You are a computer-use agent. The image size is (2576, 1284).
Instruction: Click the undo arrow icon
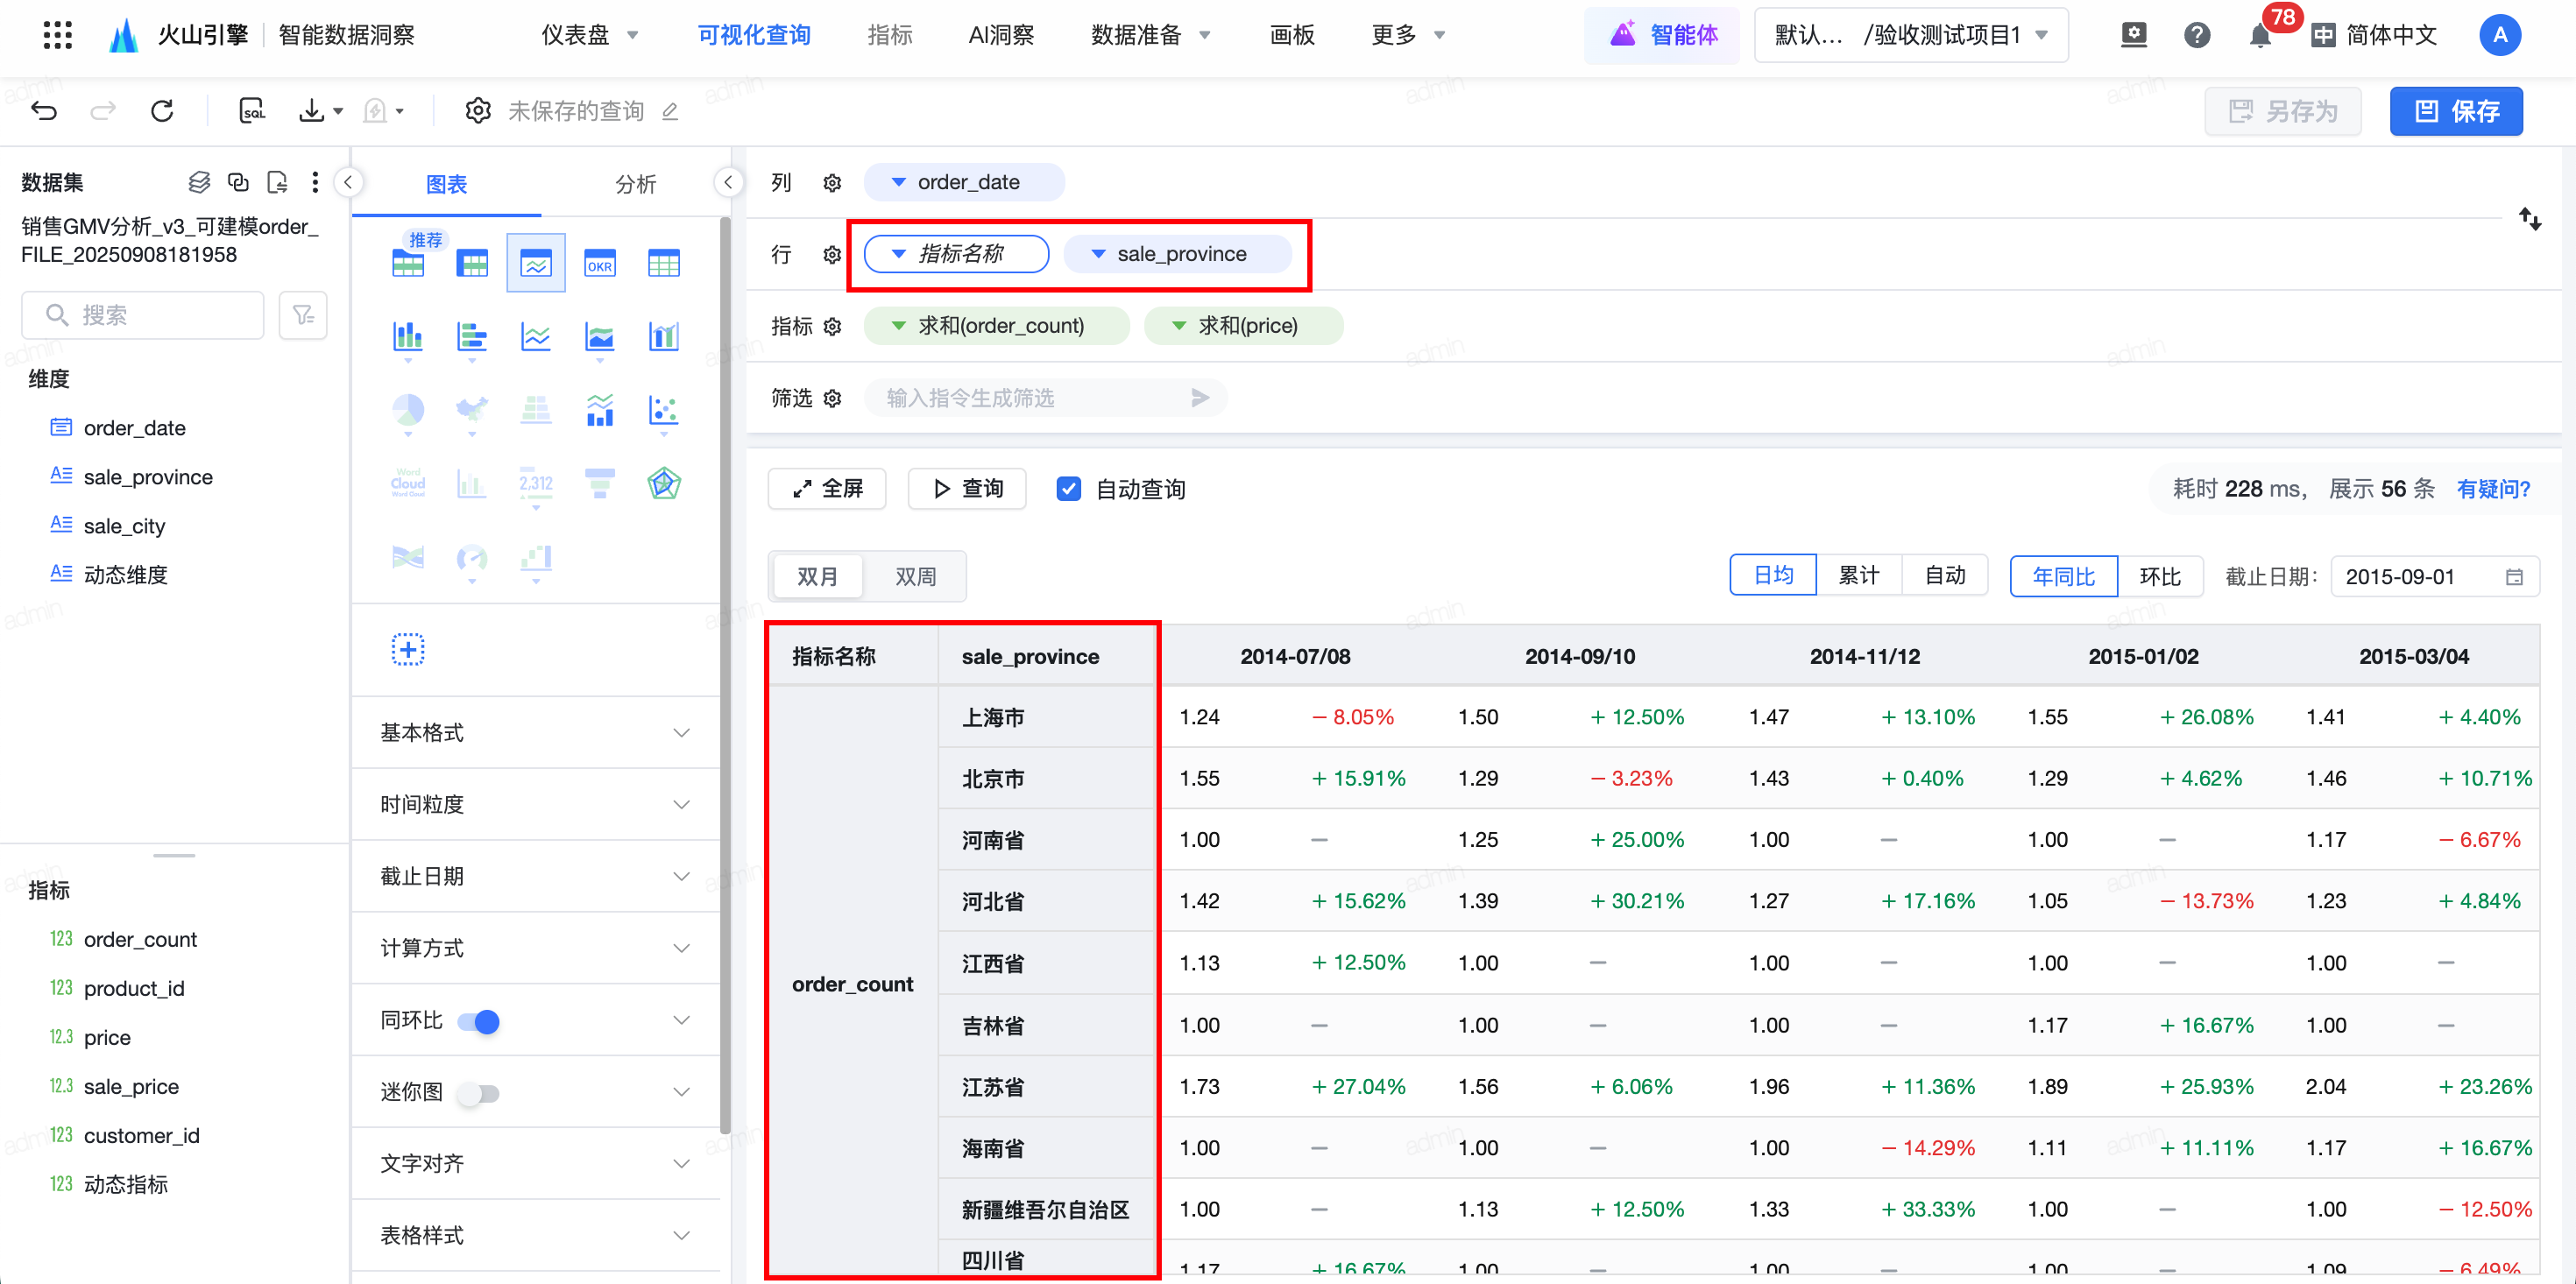click(x=44, y=111)
